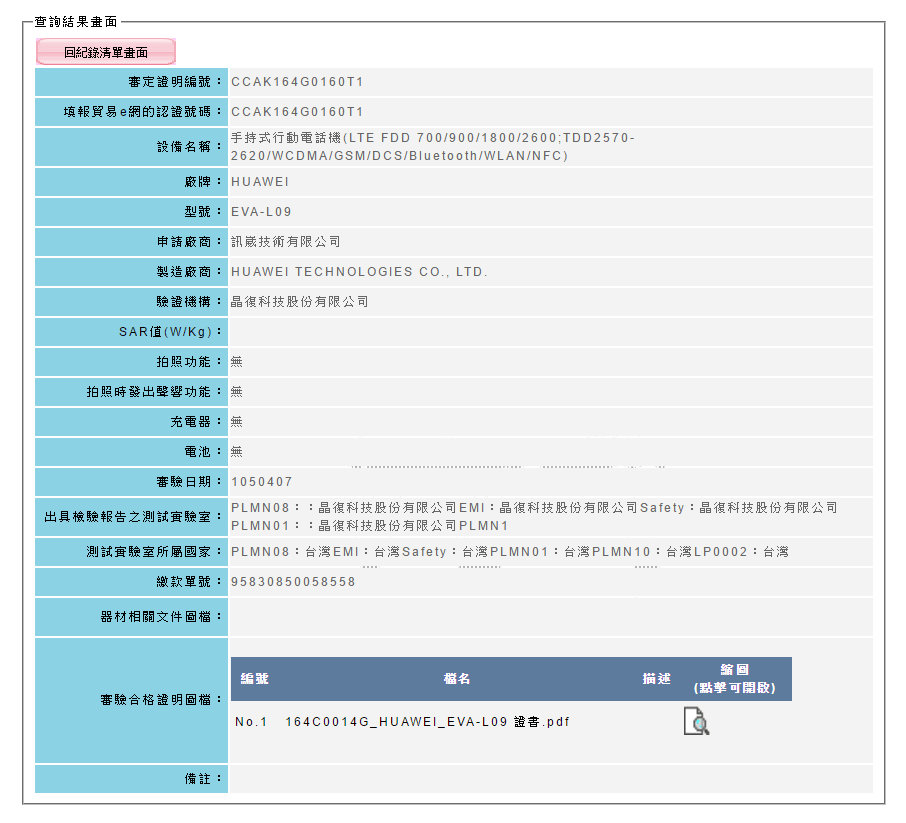Click the 充電器 label
Screen dimensions: 906x823
(x=195, y=422)
